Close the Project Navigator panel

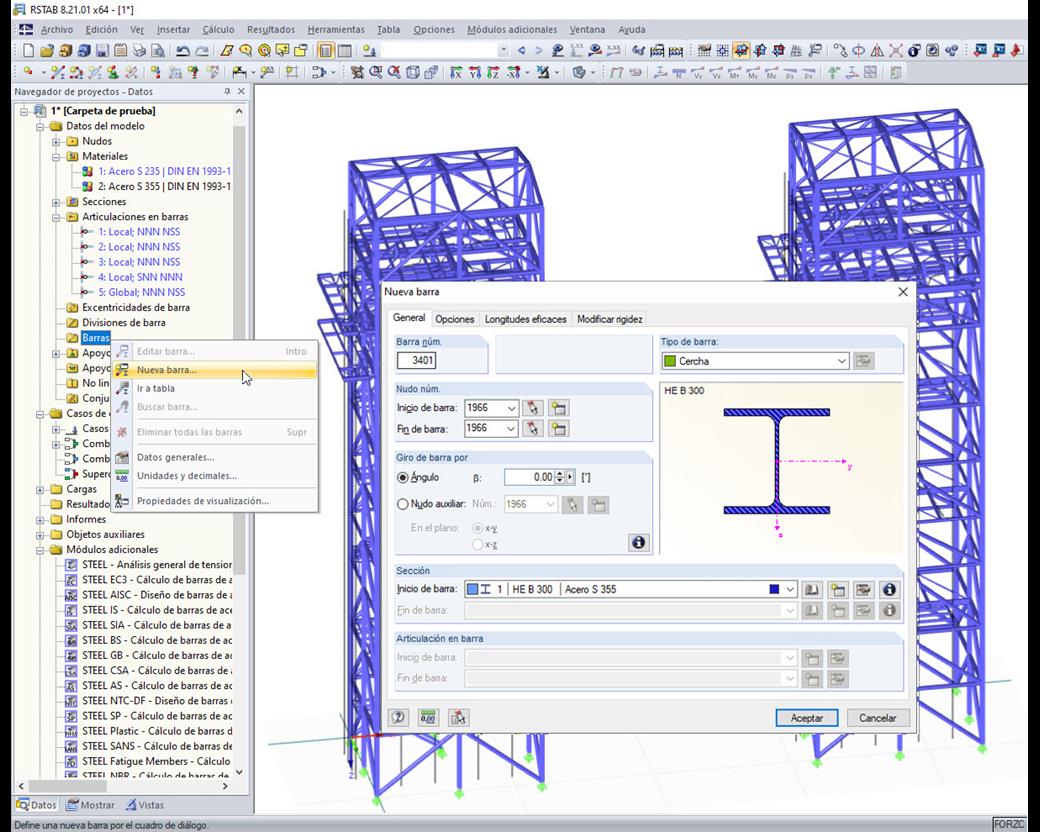click(x=241, y=92)
